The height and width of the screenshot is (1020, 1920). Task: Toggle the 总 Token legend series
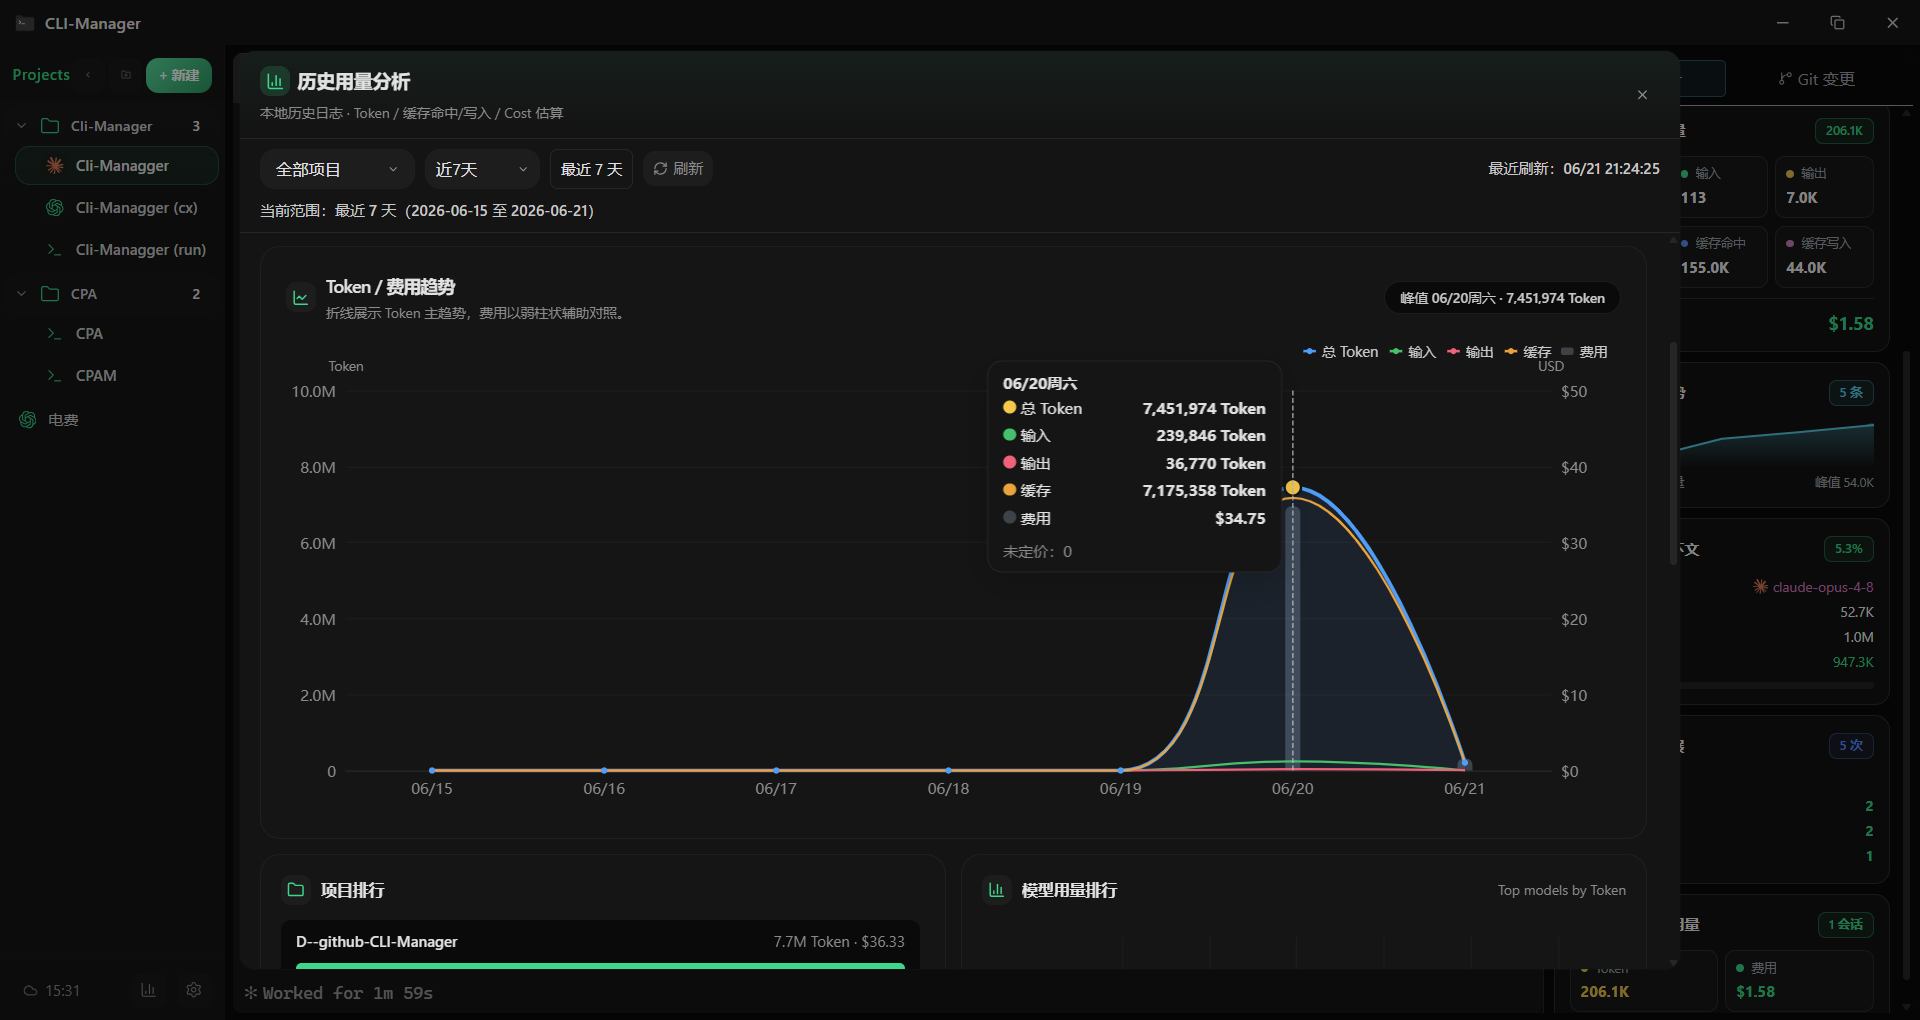(x=1340, y=352)
